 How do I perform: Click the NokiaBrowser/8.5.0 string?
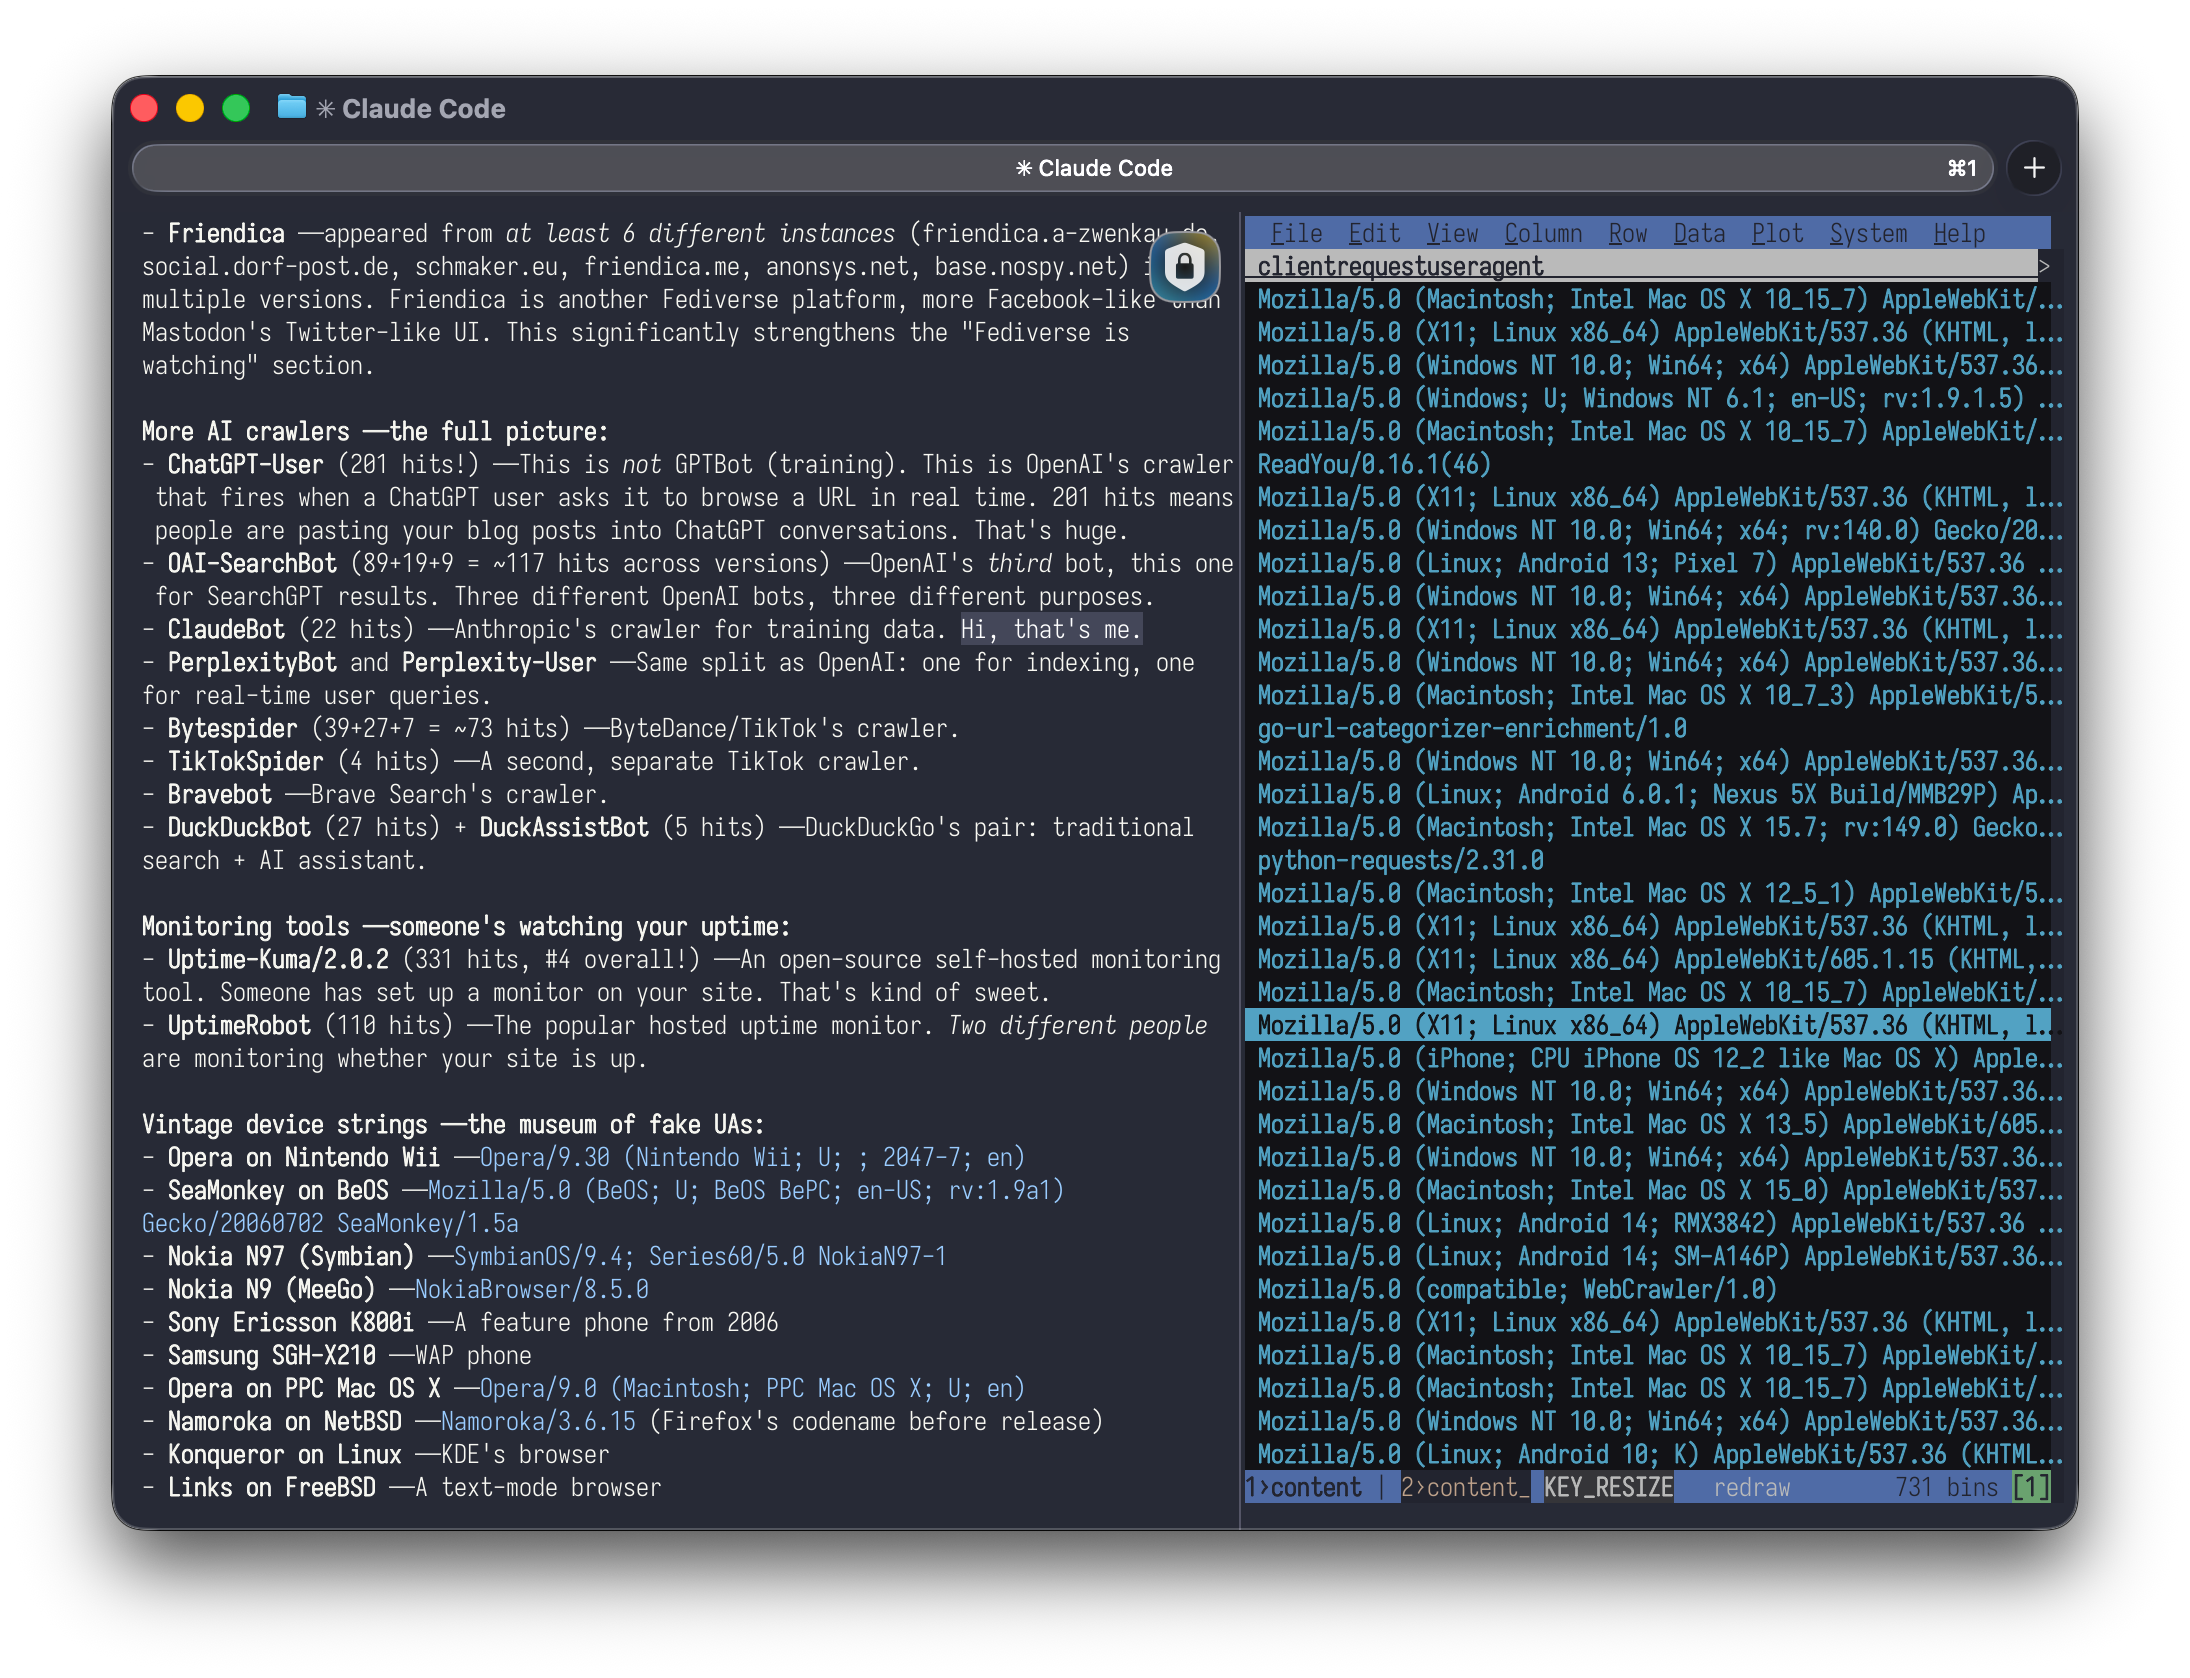[x=532, y=1289]
